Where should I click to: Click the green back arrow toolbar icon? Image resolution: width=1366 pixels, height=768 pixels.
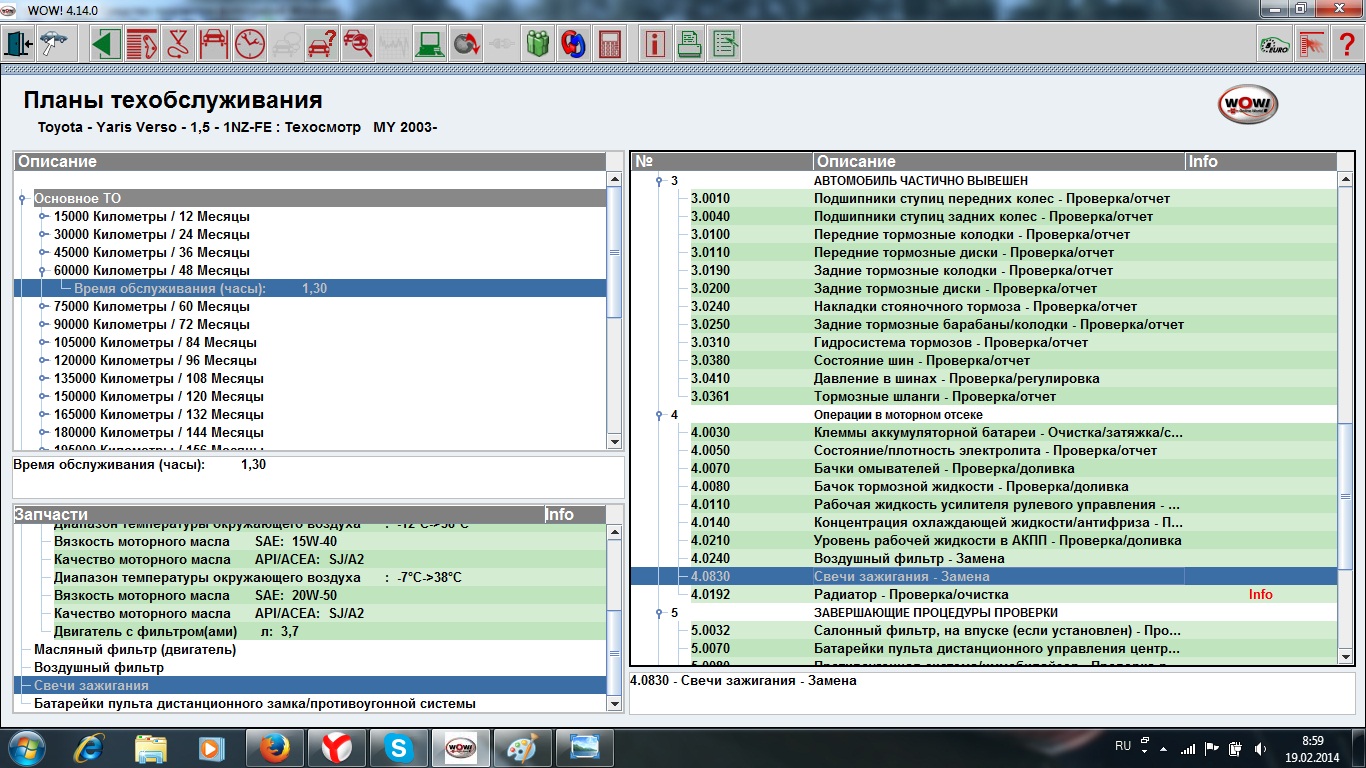(106, 44)
